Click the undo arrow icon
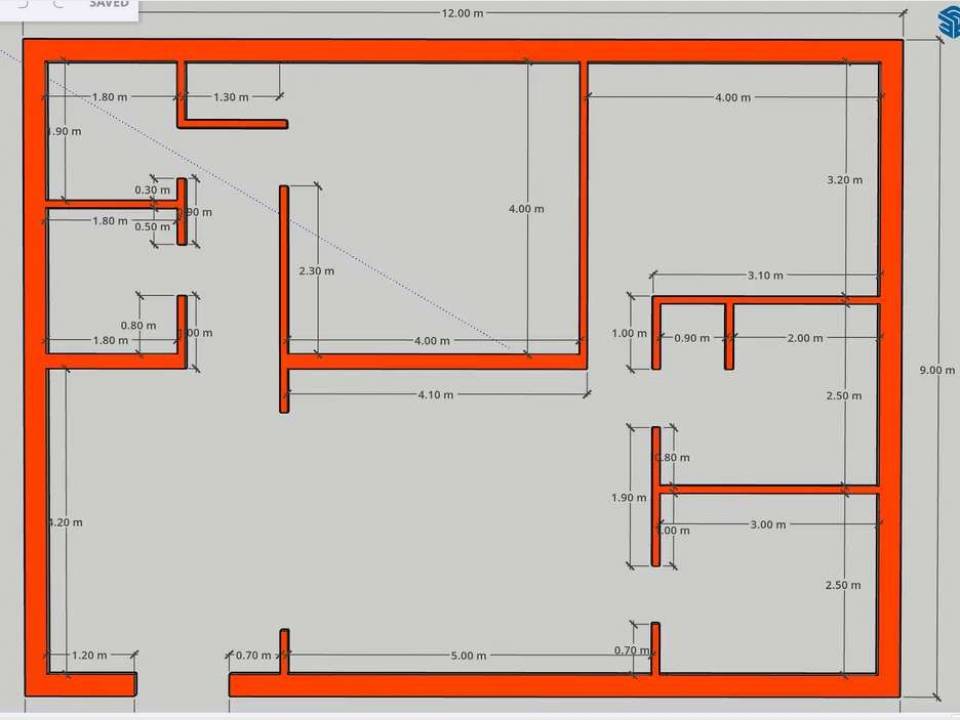Image resolution: width=960 pixels, height=720 pixels. [x=22, y=4]
